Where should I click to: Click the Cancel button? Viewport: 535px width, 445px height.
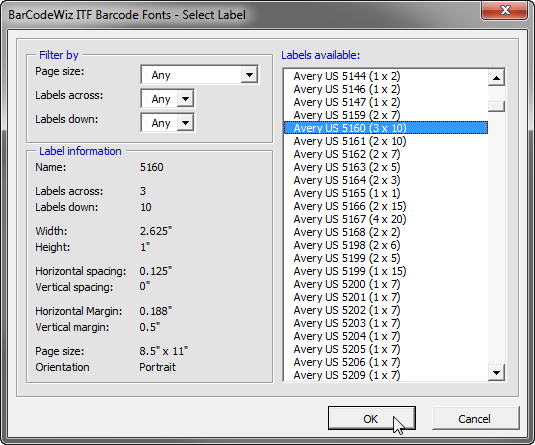point(475,418)
